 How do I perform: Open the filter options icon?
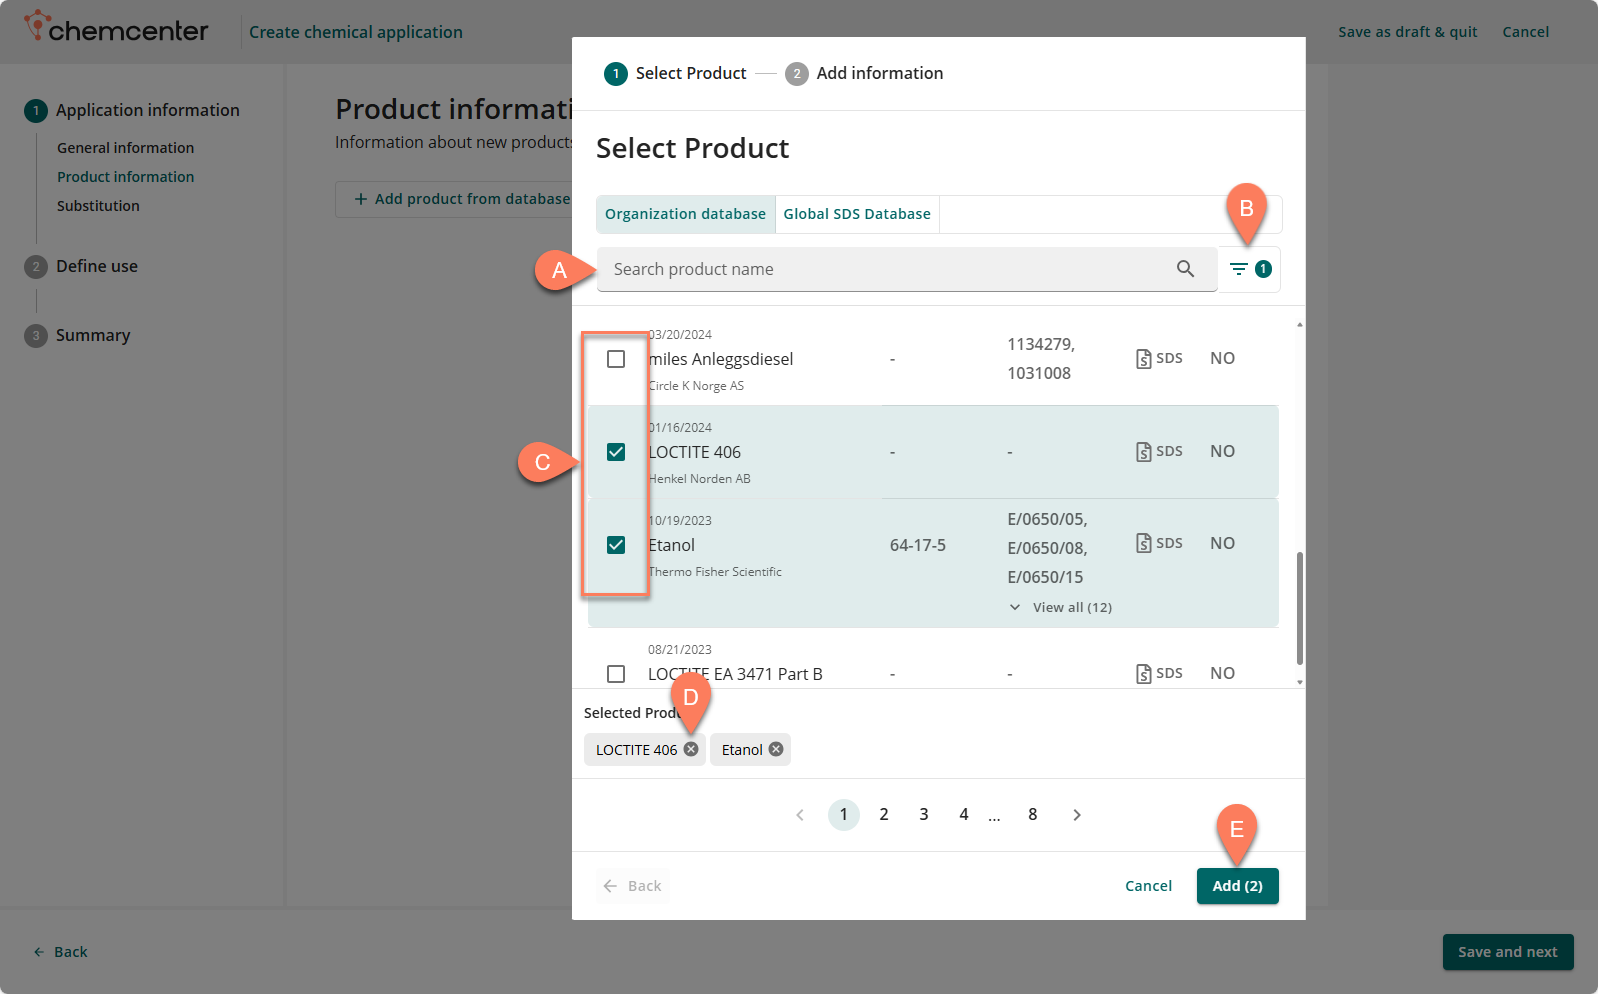[1239, 269]
